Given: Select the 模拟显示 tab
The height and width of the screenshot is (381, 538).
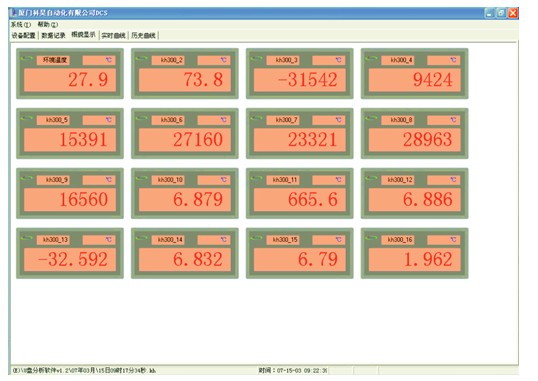Looking at the screenshot, I should tap(83, 35).
